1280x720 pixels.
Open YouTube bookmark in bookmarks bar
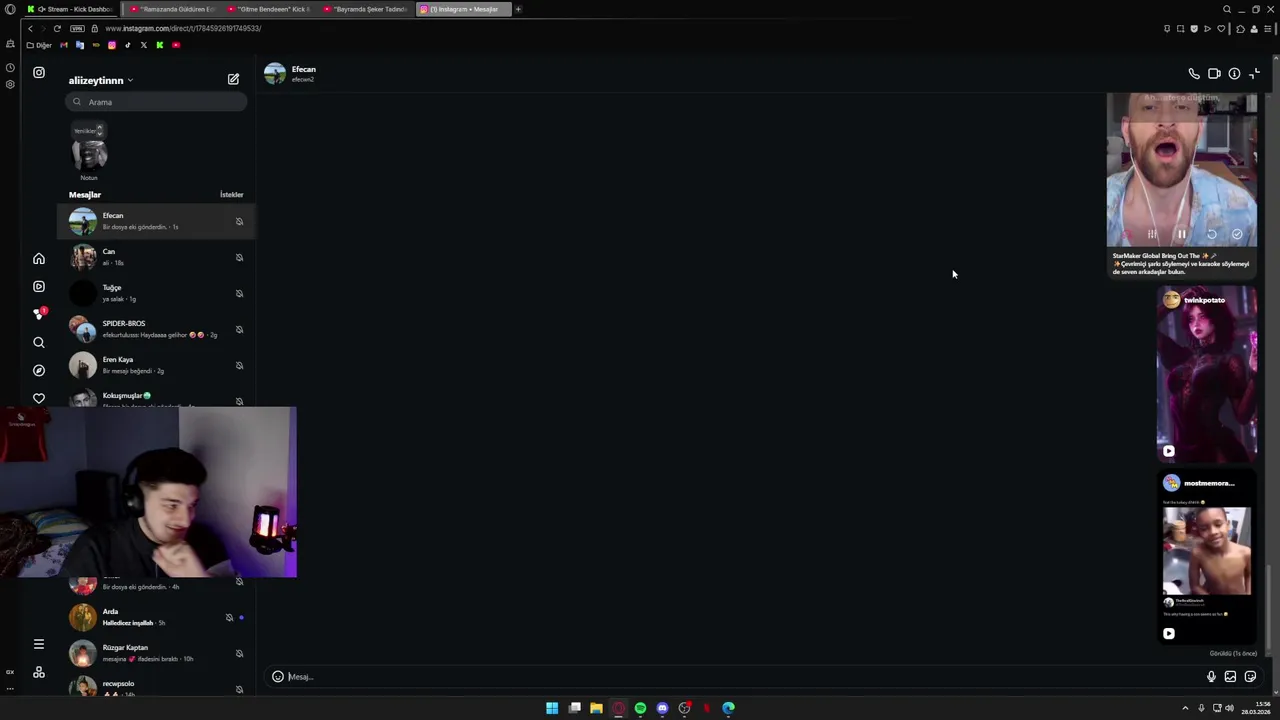(176, 45)
